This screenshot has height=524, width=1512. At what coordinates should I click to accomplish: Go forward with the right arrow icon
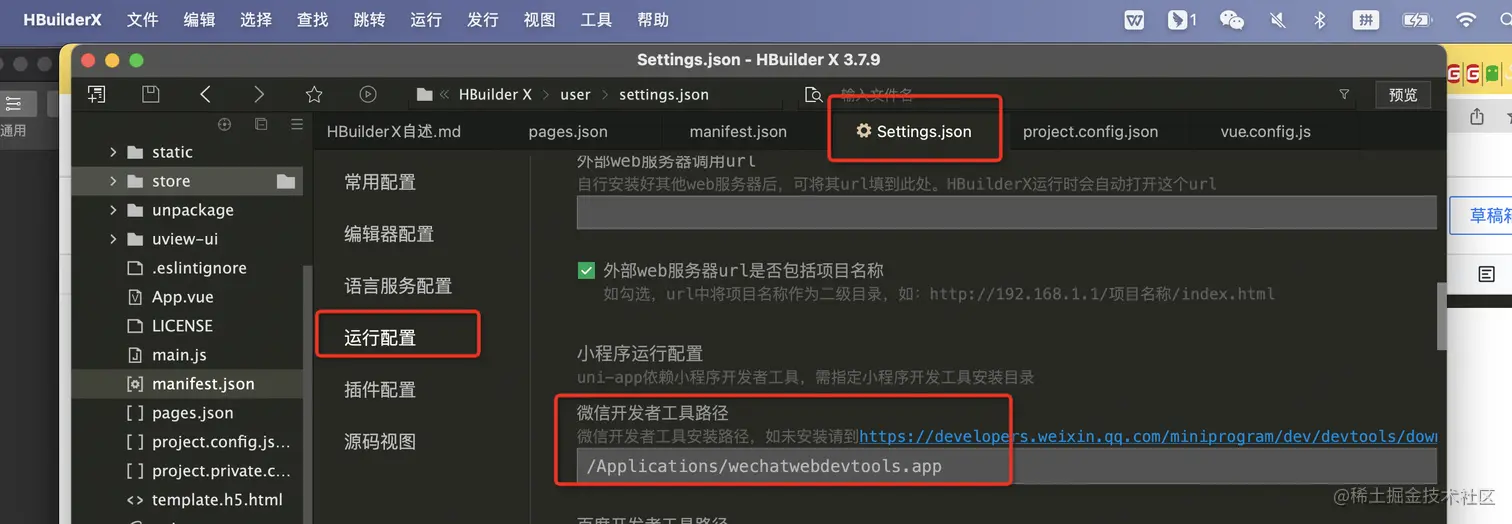click(x=259, y=94)
